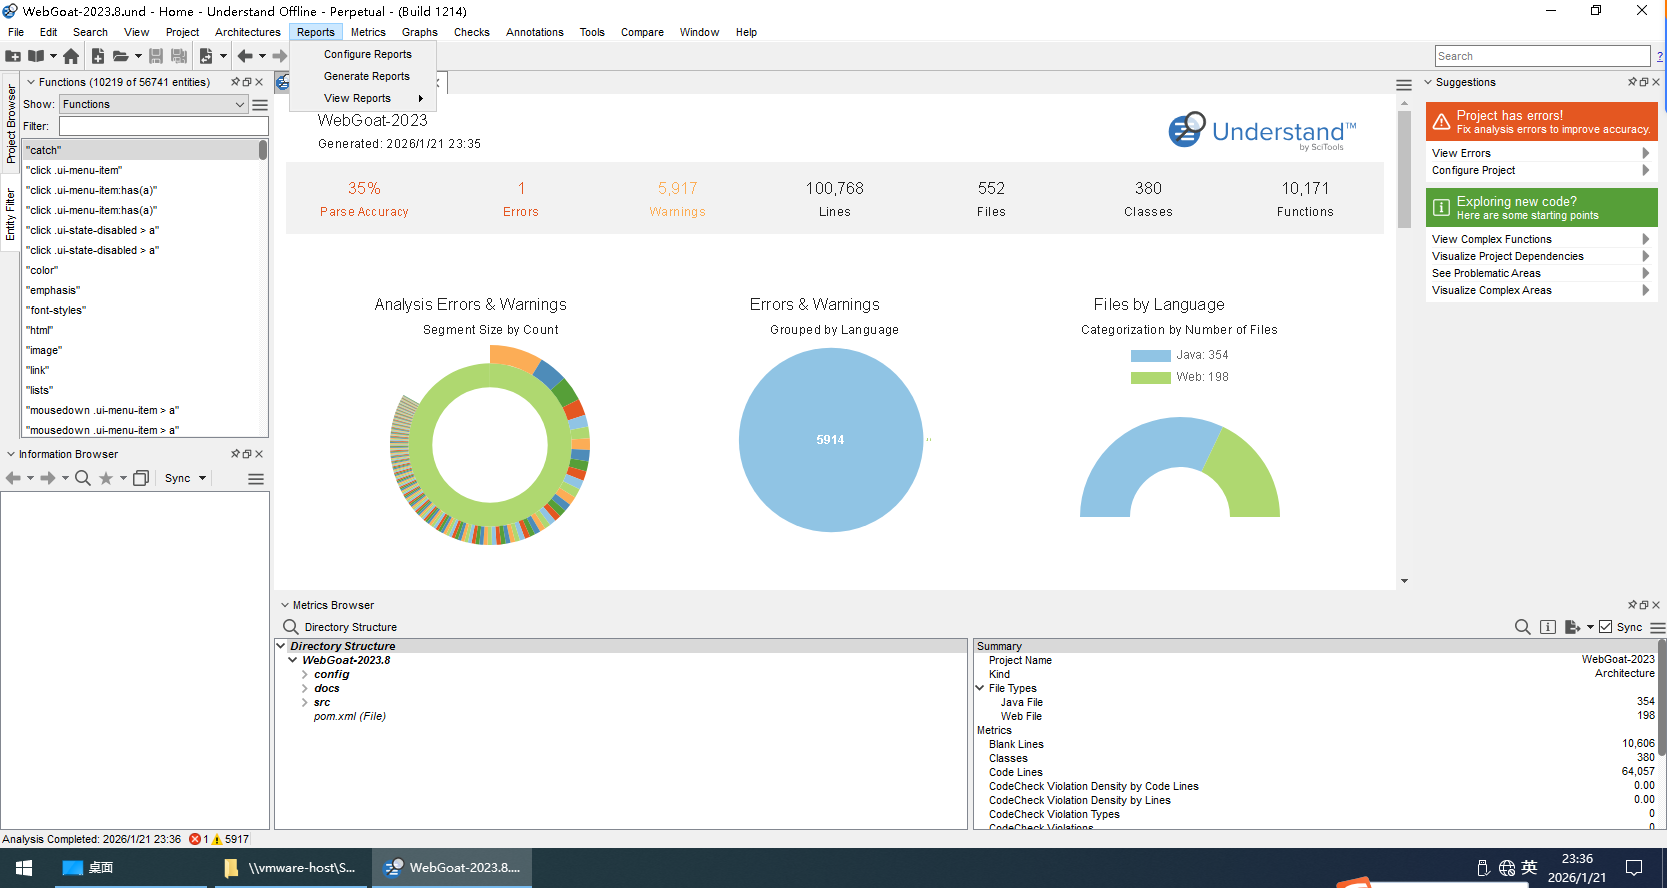Click the star favorites icon in Information Browser

106,478
